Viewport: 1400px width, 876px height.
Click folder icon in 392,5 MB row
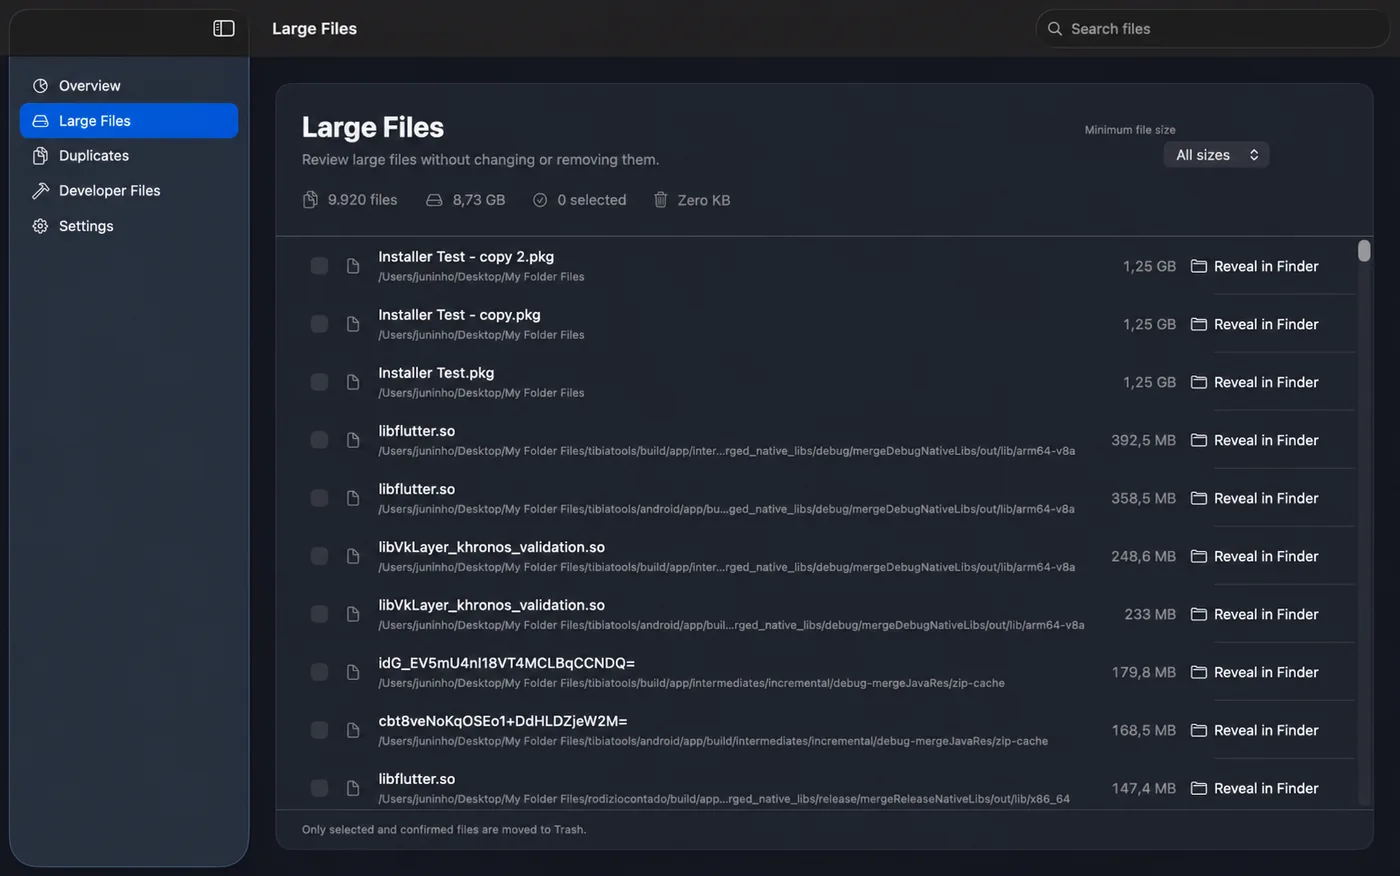1198,440
